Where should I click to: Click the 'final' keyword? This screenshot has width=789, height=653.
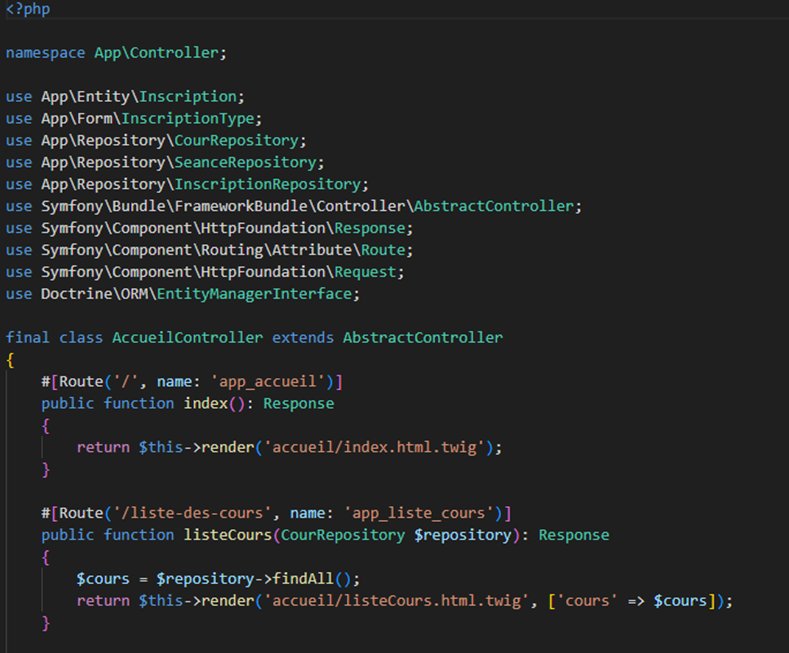[x=27, y=338]
